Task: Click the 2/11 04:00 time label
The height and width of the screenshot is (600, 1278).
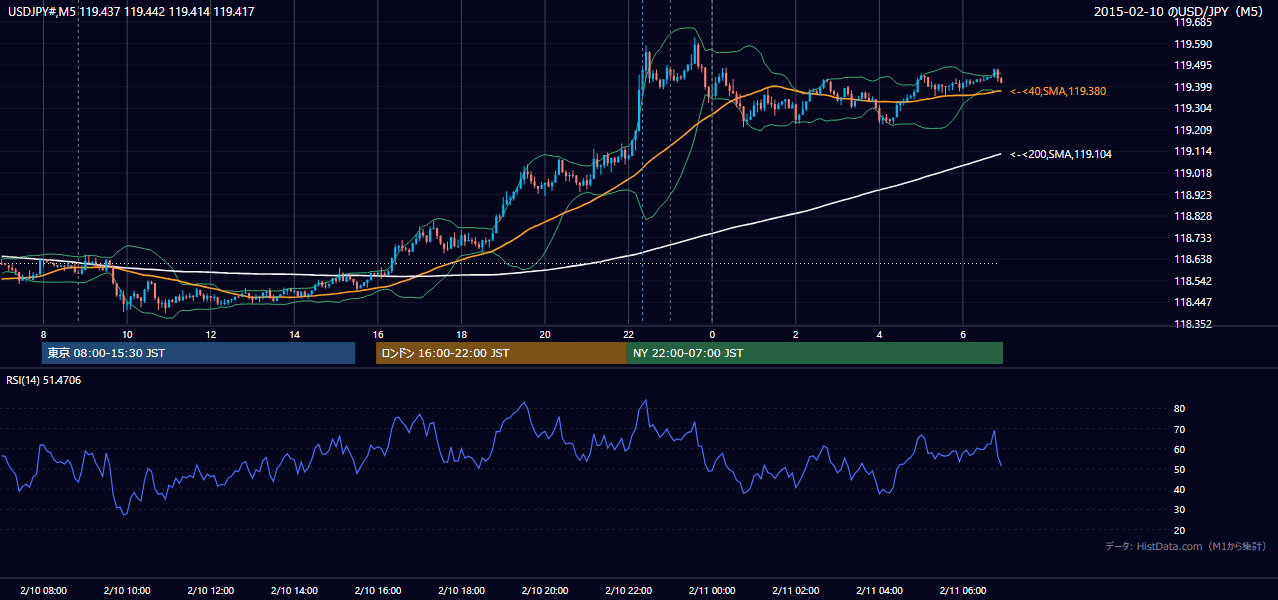Action: point(879,591)
